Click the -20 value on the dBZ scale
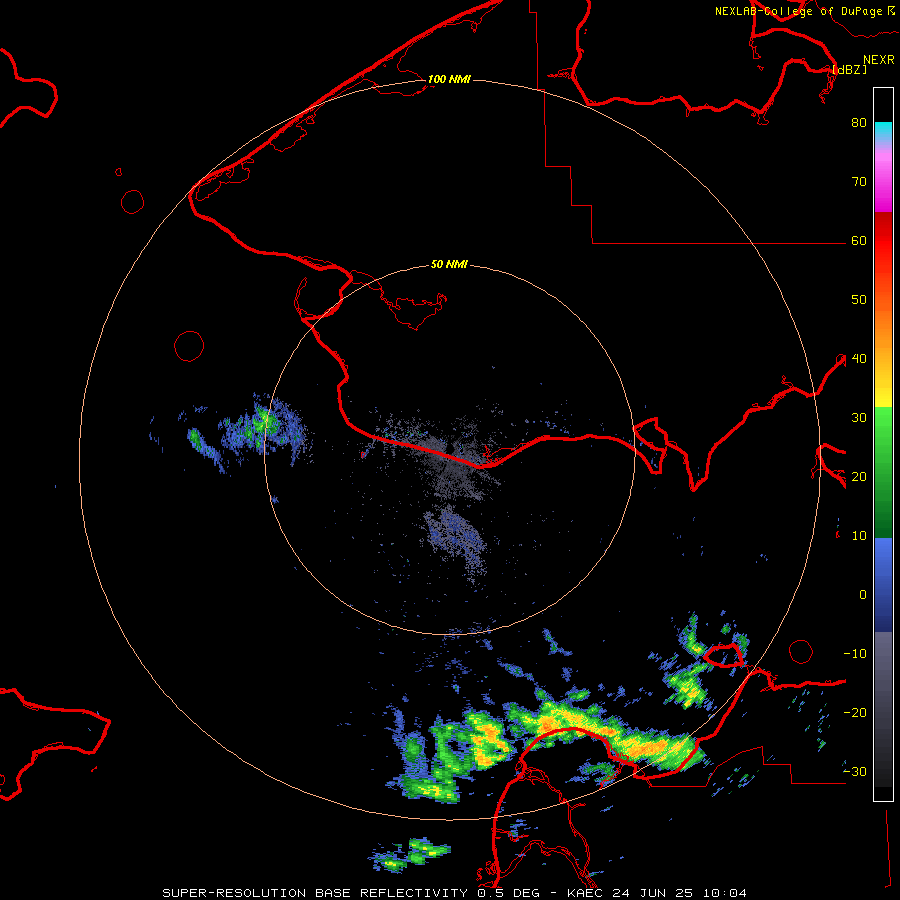 [x=855, y=713]
